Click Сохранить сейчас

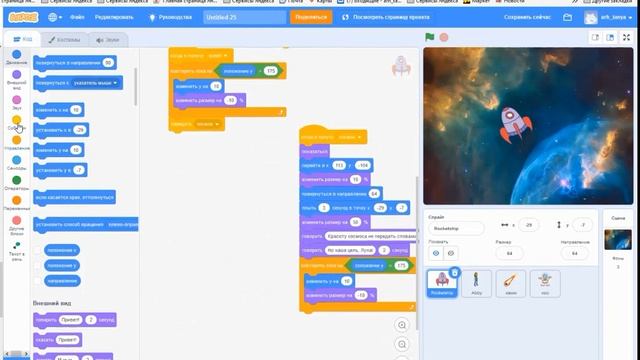click(x=527, y=18)
